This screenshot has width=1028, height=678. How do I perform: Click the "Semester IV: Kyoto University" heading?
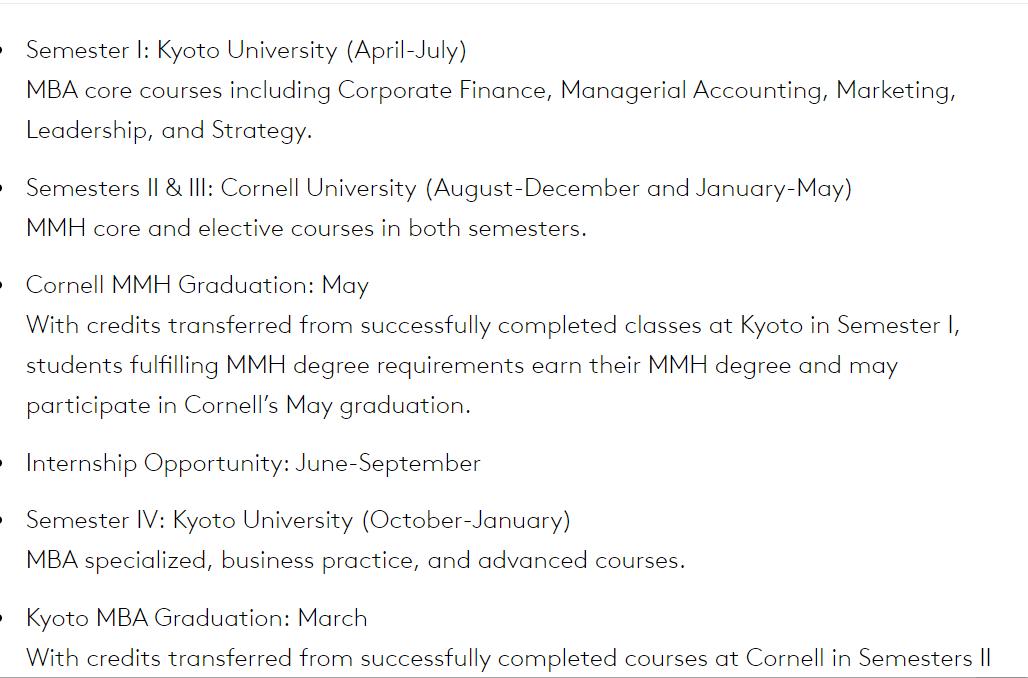(189, 520)
